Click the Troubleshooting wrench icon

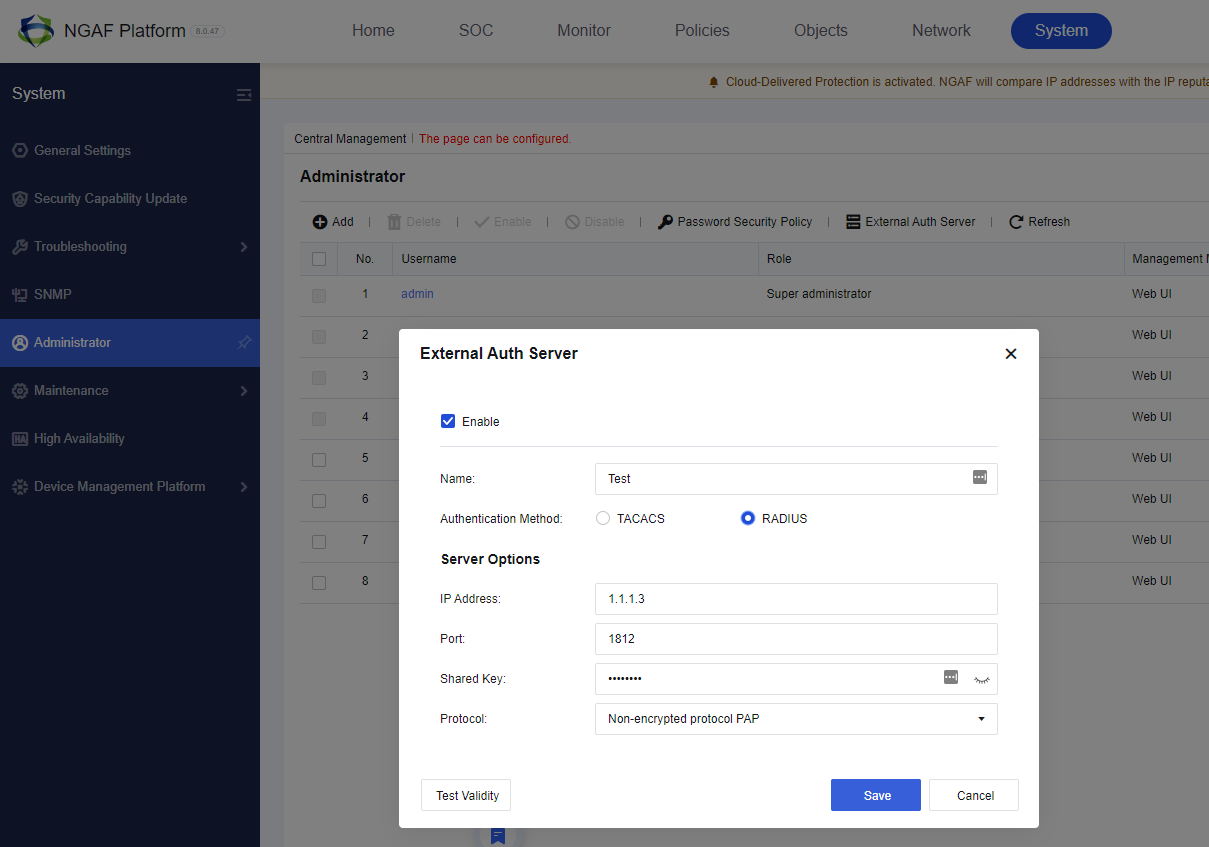[20, 246]
